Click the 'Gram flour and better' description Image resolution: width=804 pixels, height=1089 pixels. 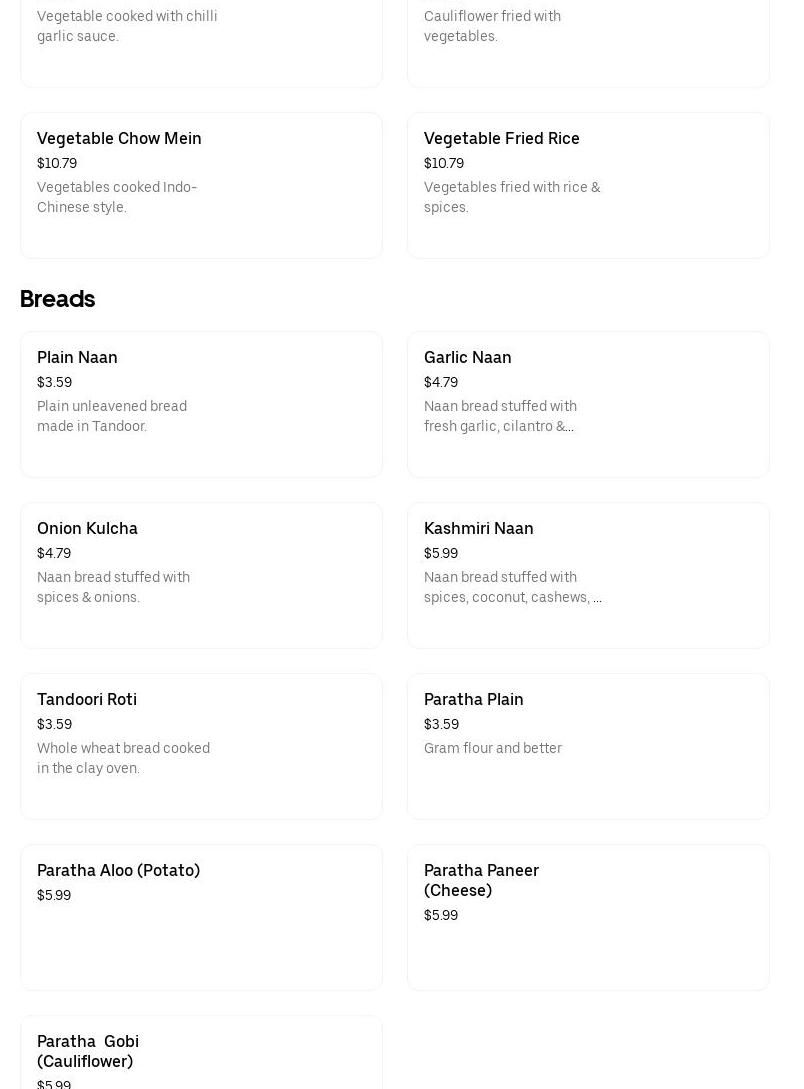[x=493, y=748]
